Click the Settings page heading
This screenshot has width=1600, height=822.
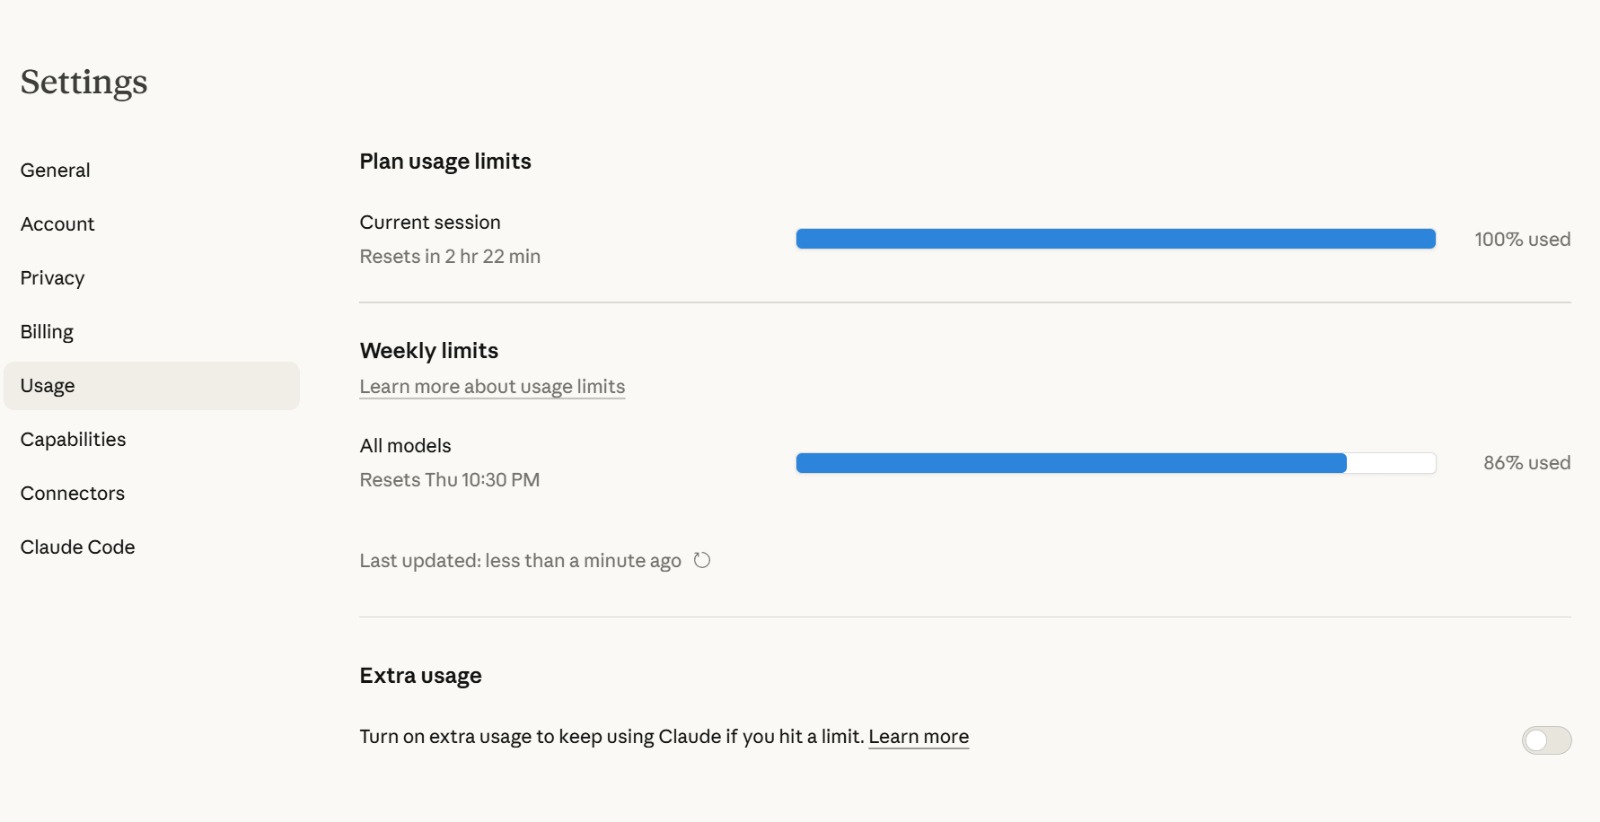[83, 82]
